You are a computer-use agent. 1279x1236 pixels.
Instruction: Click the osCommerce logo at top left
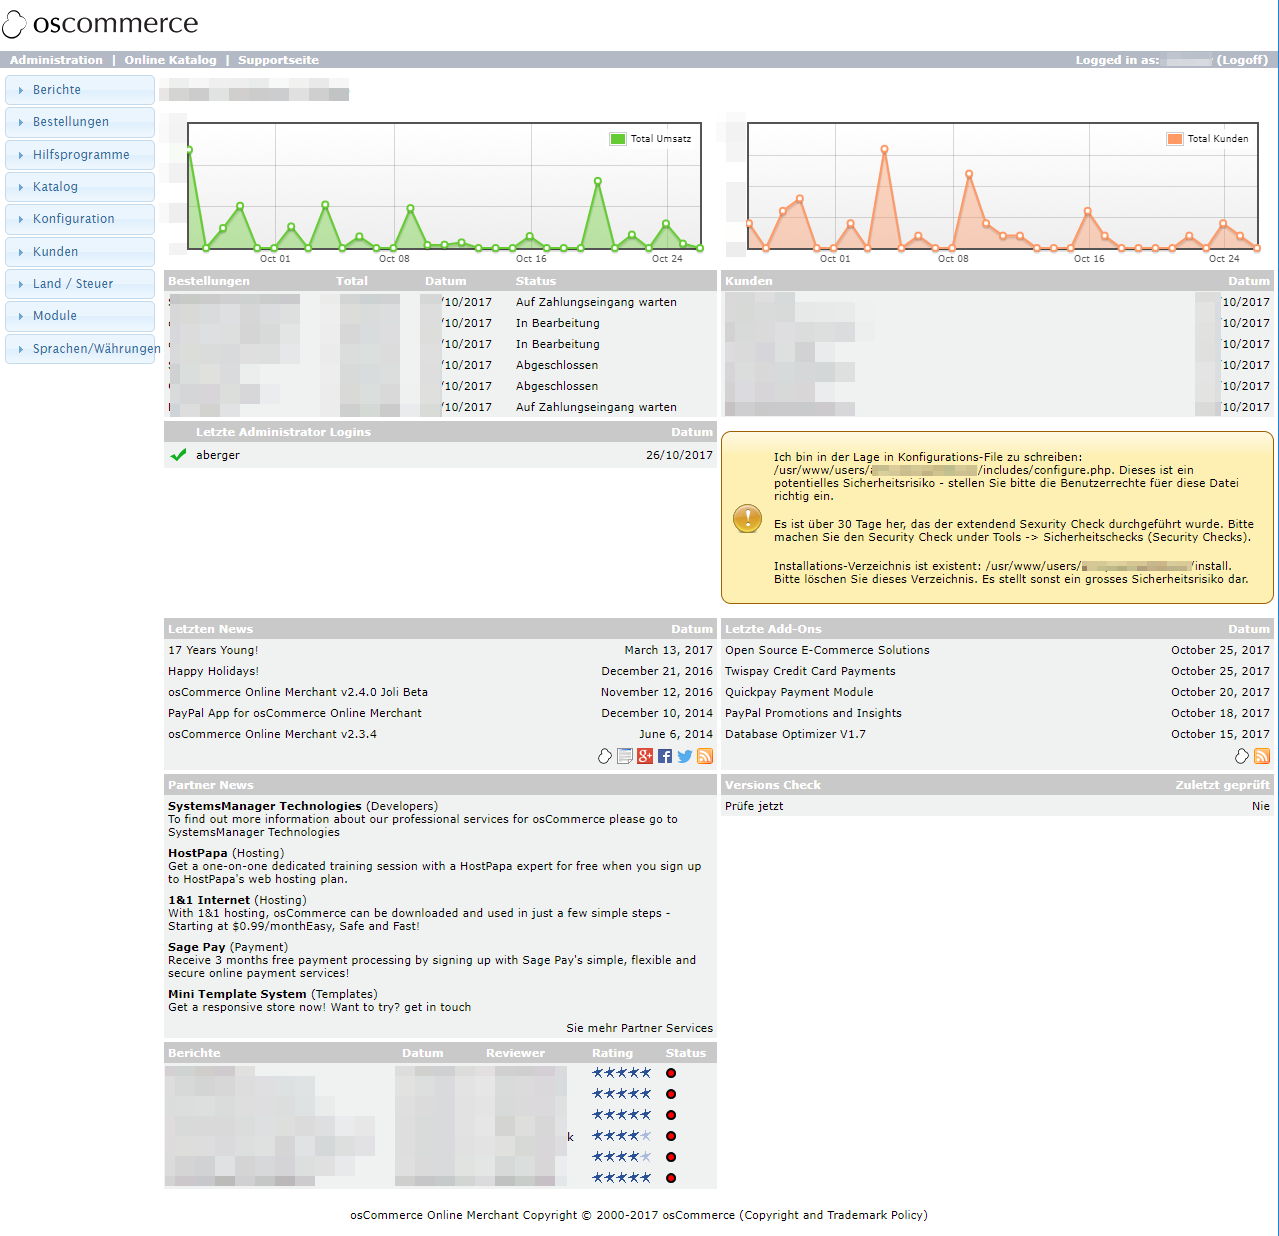[x=100, y=23]
